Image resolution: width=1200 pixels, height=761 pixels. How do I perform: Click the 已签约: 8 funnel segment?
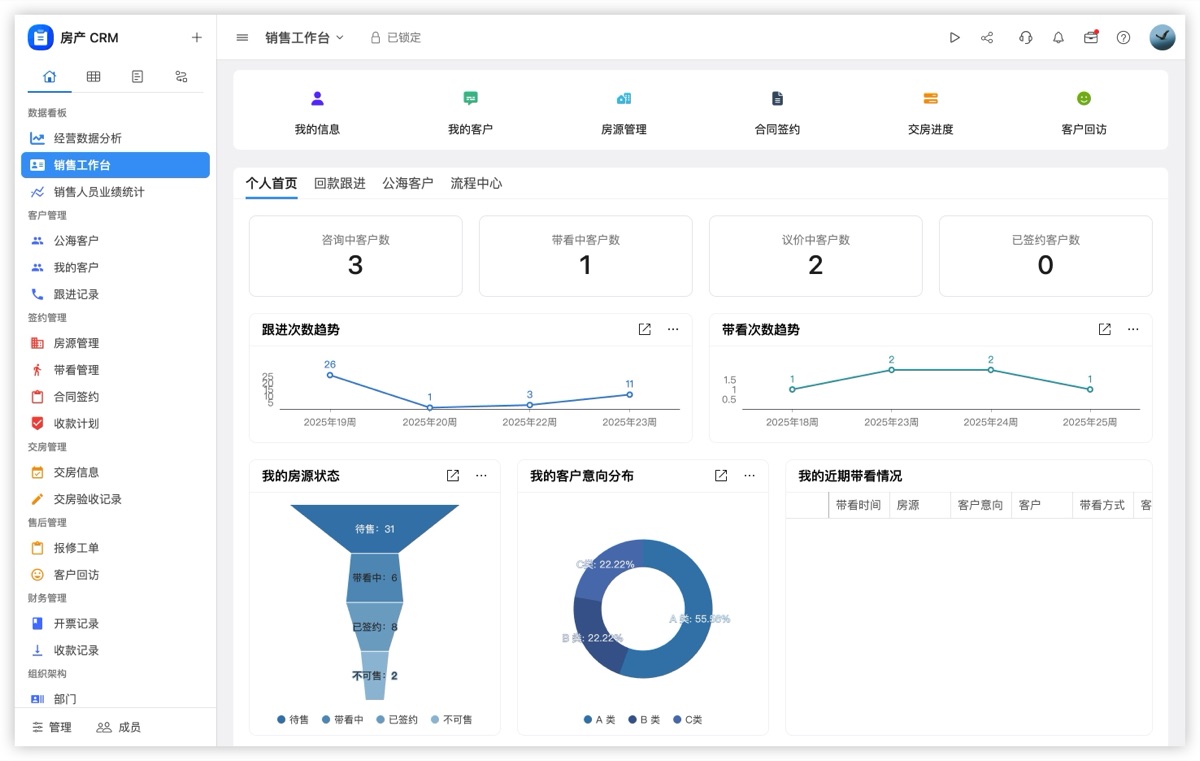pyautogui.click(x=375, y=627)
